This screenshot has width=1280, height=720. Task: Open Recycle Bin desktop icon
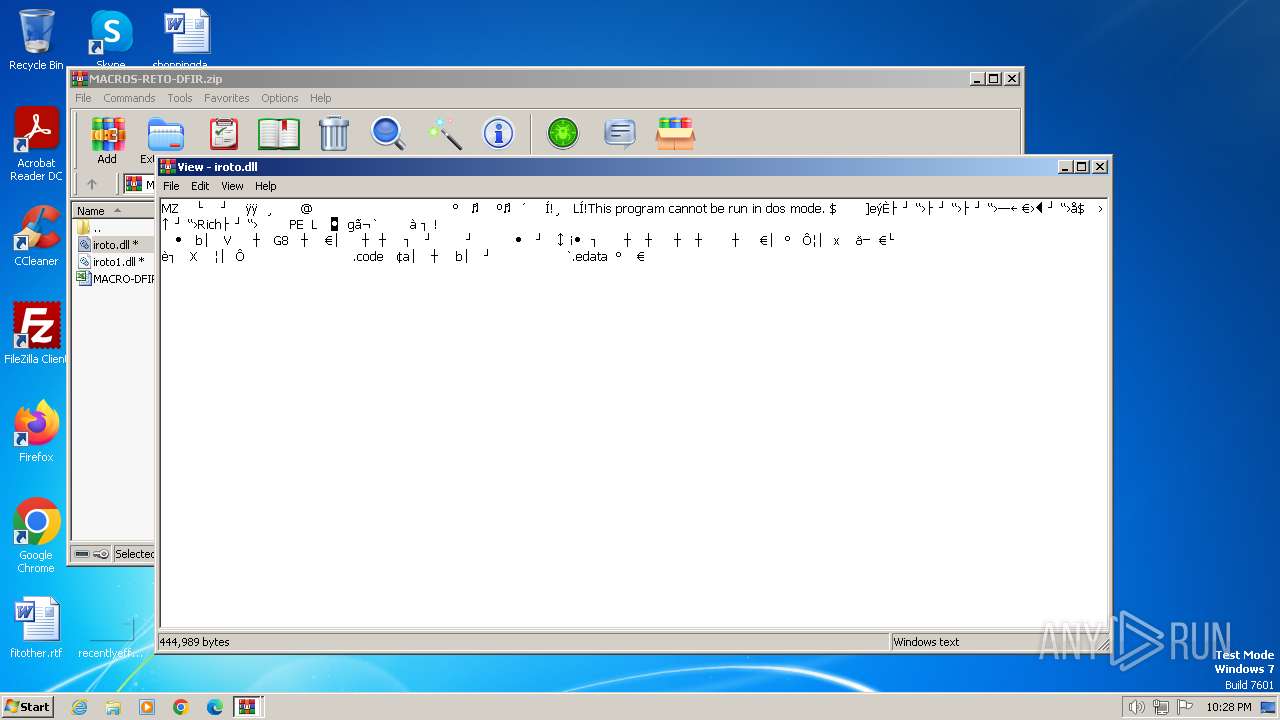36,40
